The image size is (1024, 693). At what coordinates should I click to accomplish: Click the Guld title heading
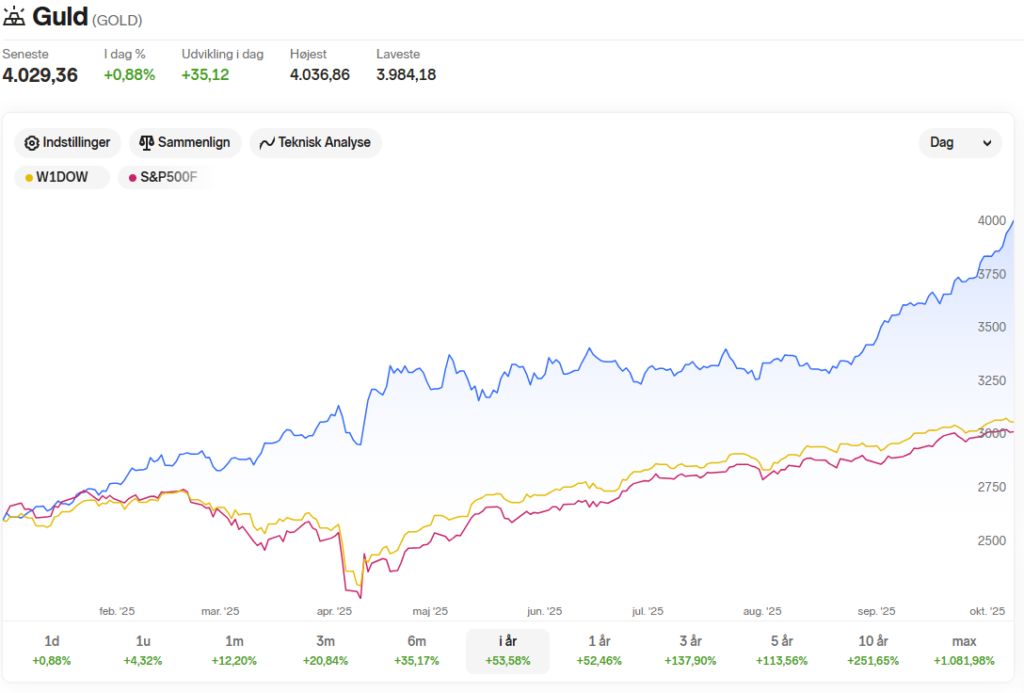(x=60, y=17)
